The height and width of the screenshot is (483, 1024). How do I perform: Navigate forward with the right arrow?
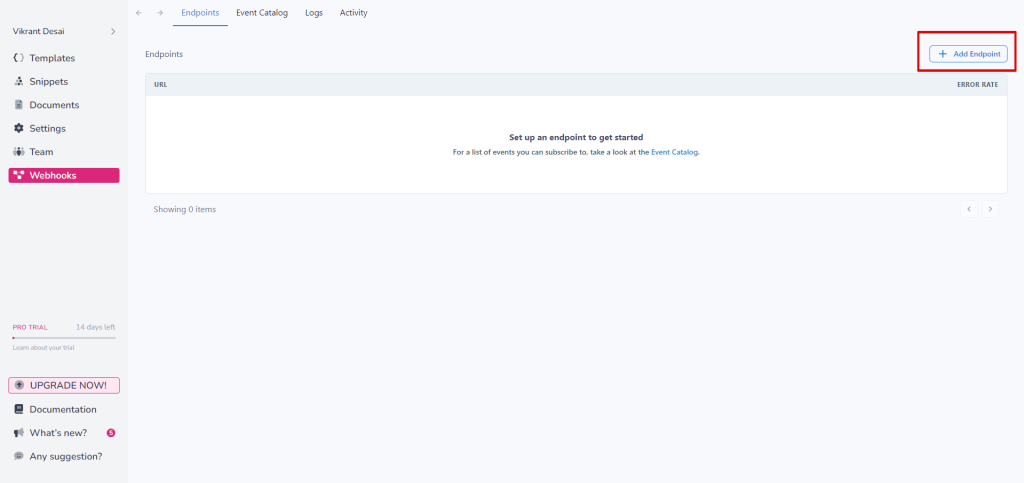coord(160,13)
